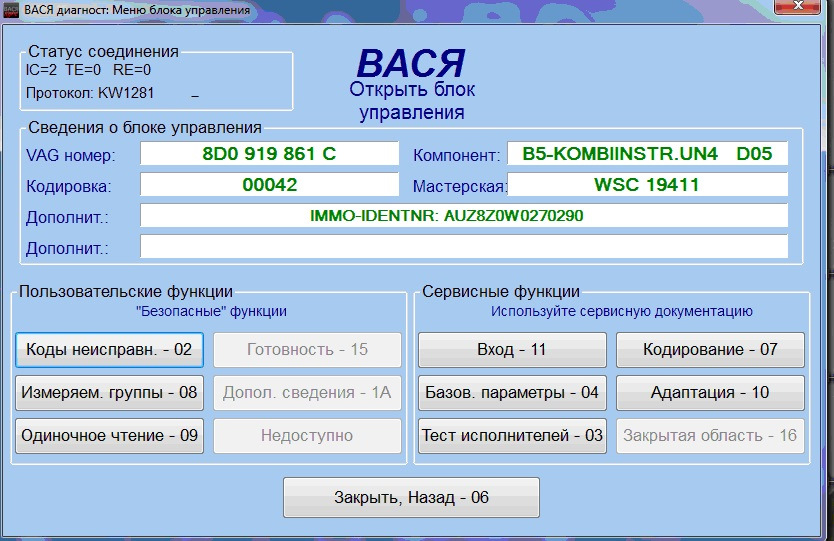Open Базов. параметры - 04

tap(512, 393)
